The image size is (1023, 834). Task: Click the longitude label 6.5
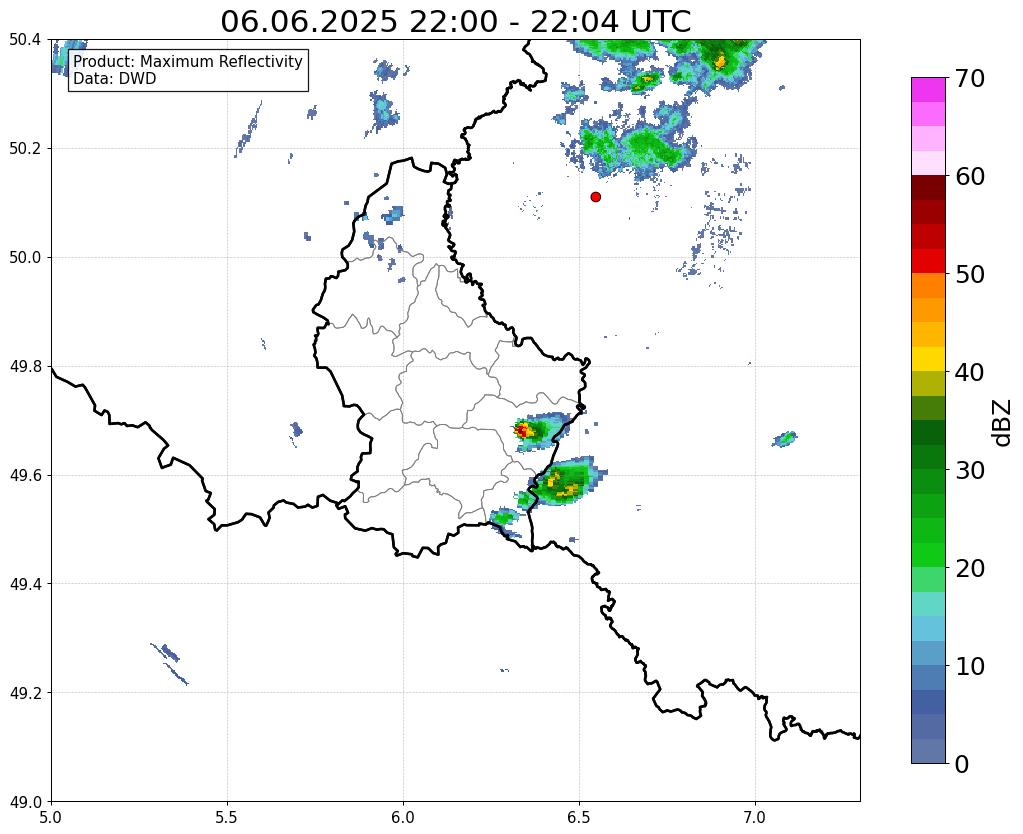tap(579, 817)
